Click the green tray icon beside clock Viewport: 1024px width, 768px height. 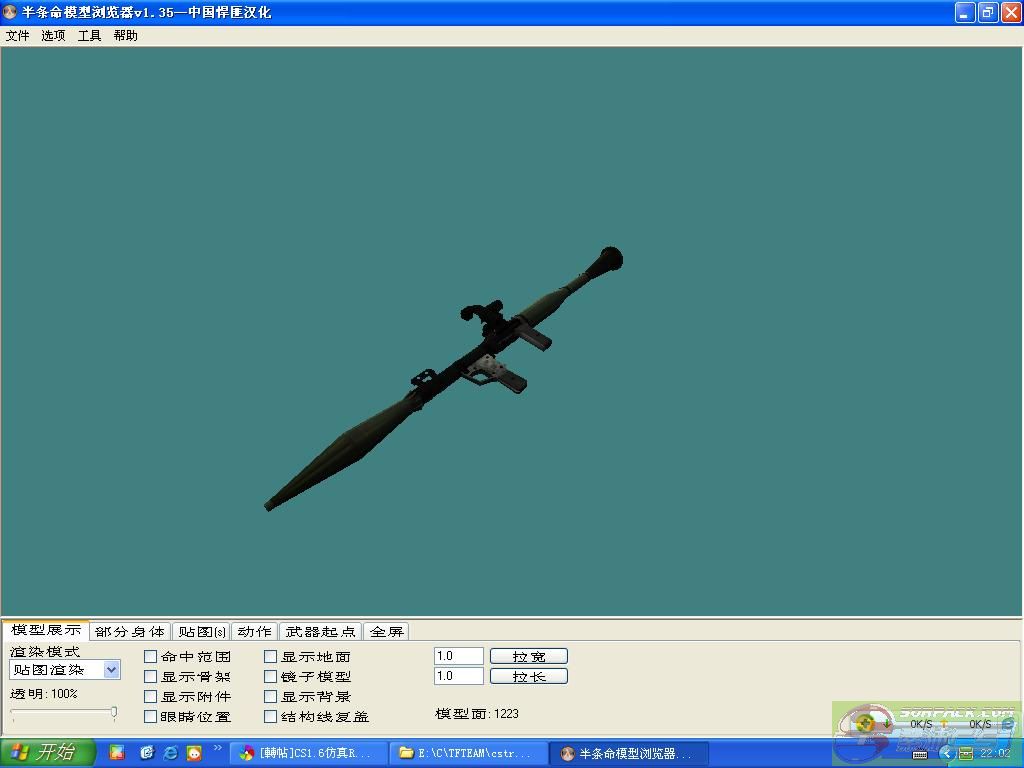point(966,753)
